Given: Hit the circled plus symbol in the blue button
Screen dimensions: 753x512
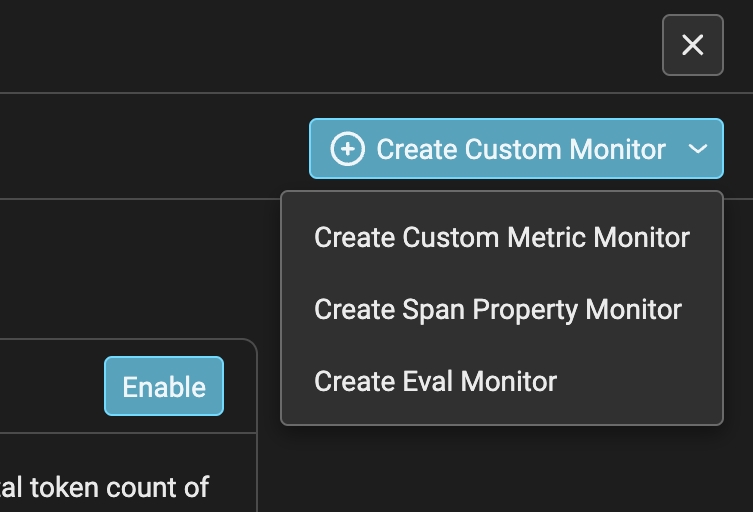Looking at the screenshot, I should click(x=347, y=150).
